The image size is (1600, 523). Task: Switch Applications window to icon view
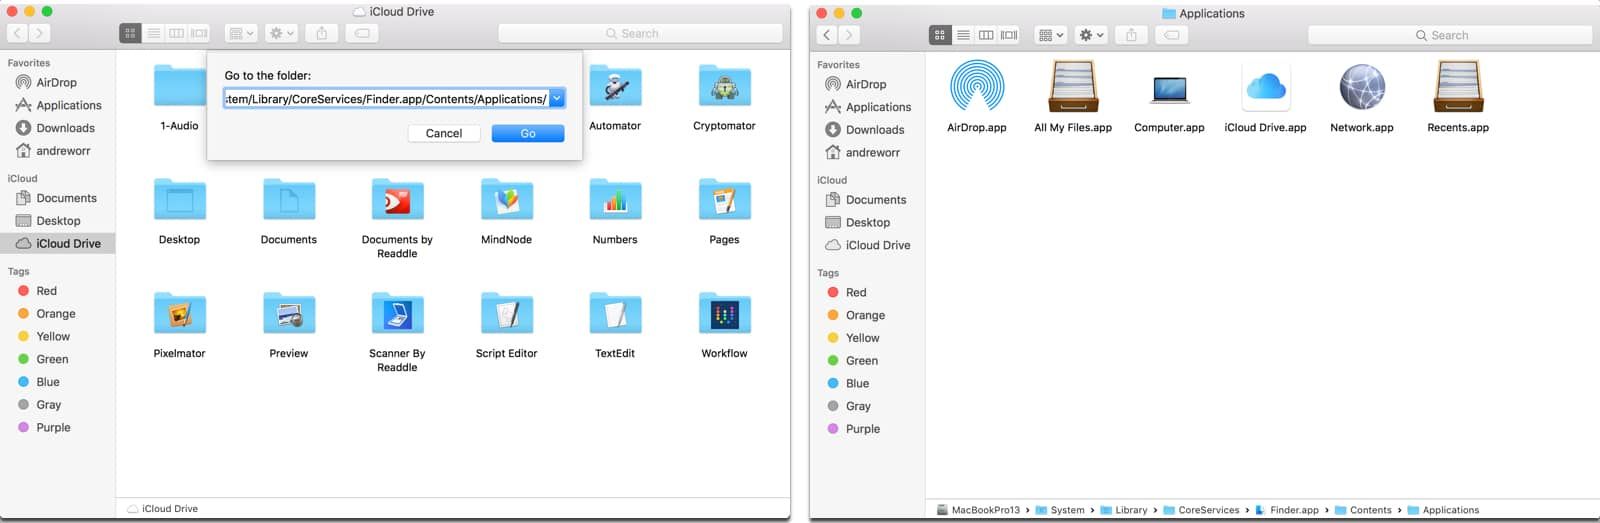(x=940, y=35)
